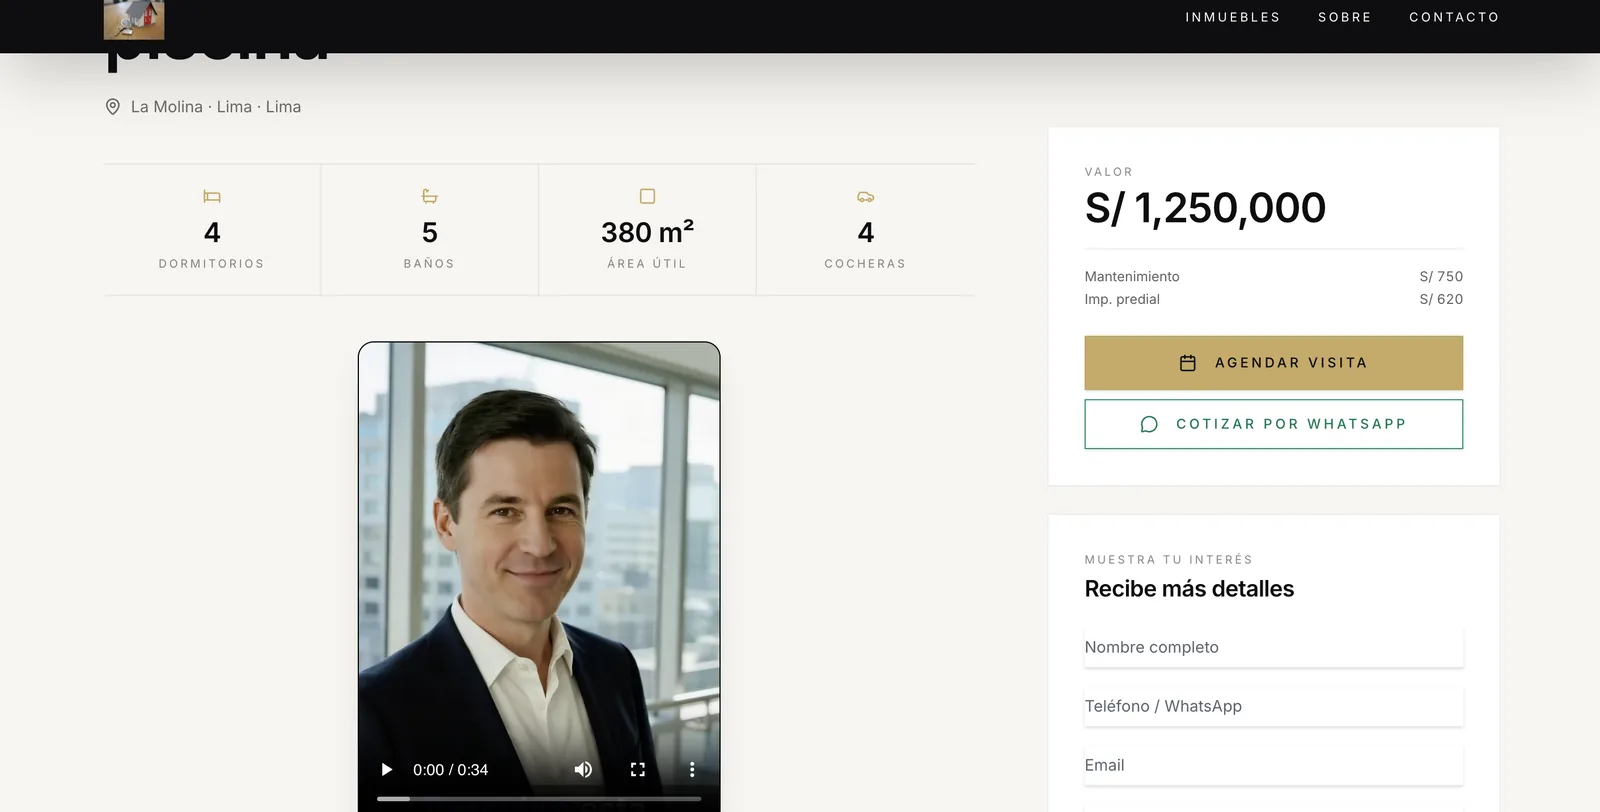Open the video more-options menu
This screenshot has height=812, width=1600.
pos(692,770)
